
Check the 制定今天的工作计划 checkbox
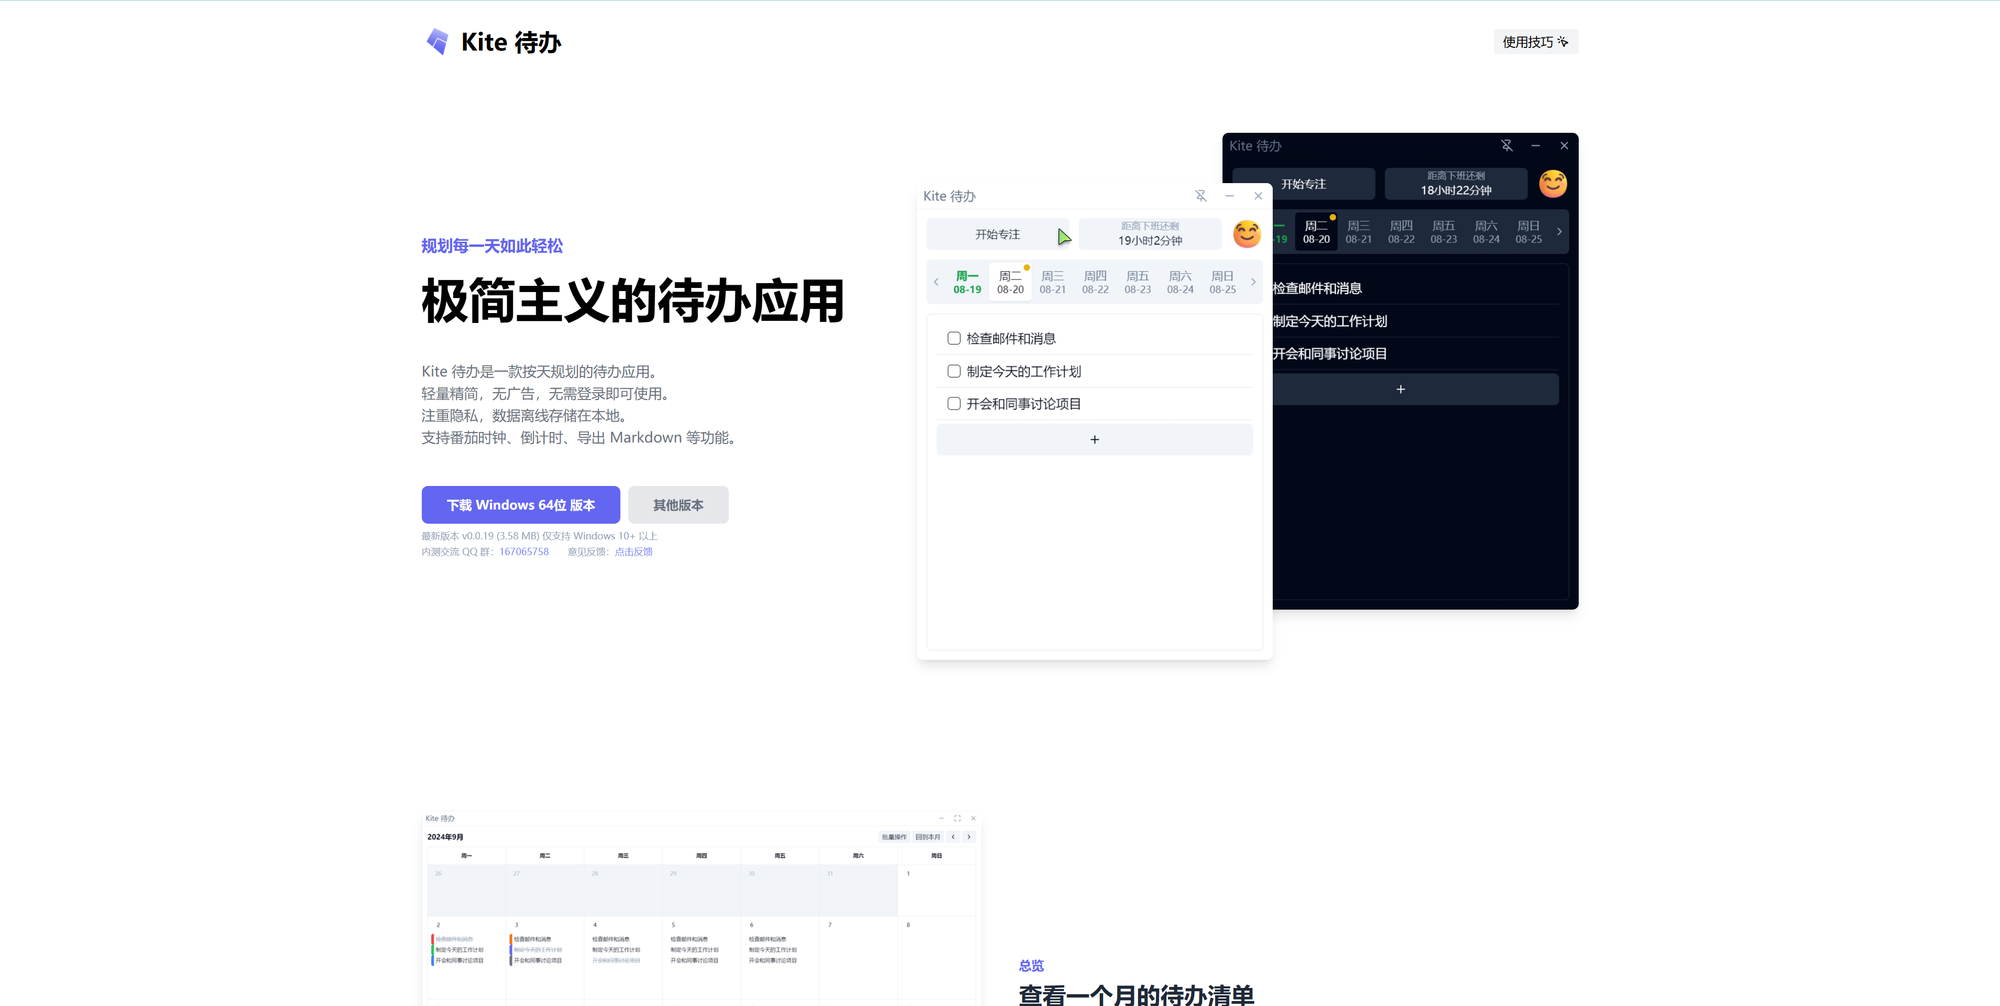(954, 372)
